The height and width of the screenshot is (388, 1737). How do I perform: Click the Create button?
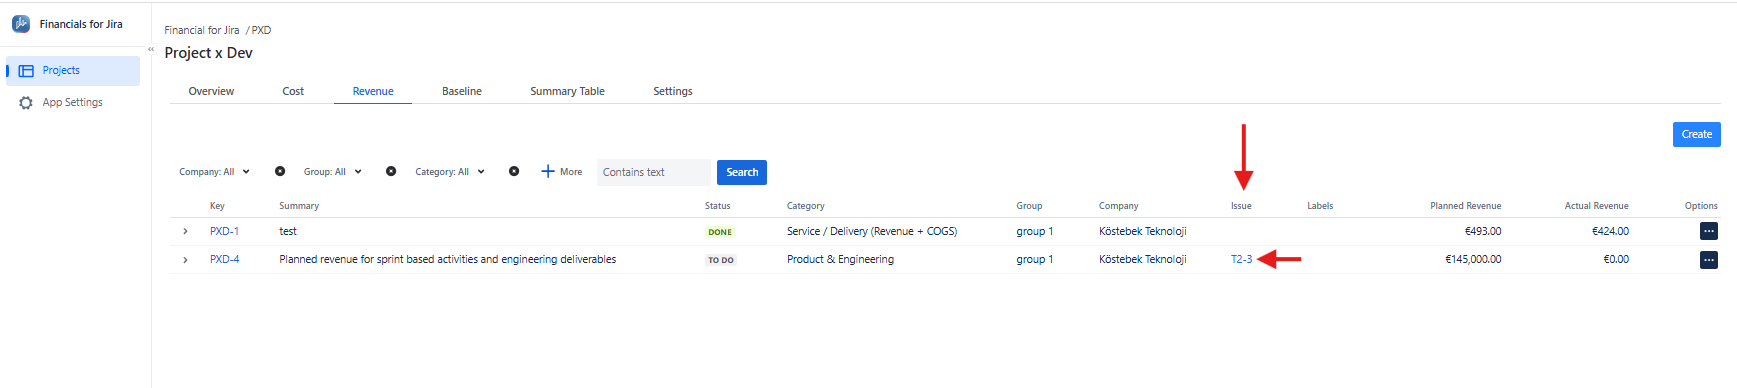point(1696,134)
